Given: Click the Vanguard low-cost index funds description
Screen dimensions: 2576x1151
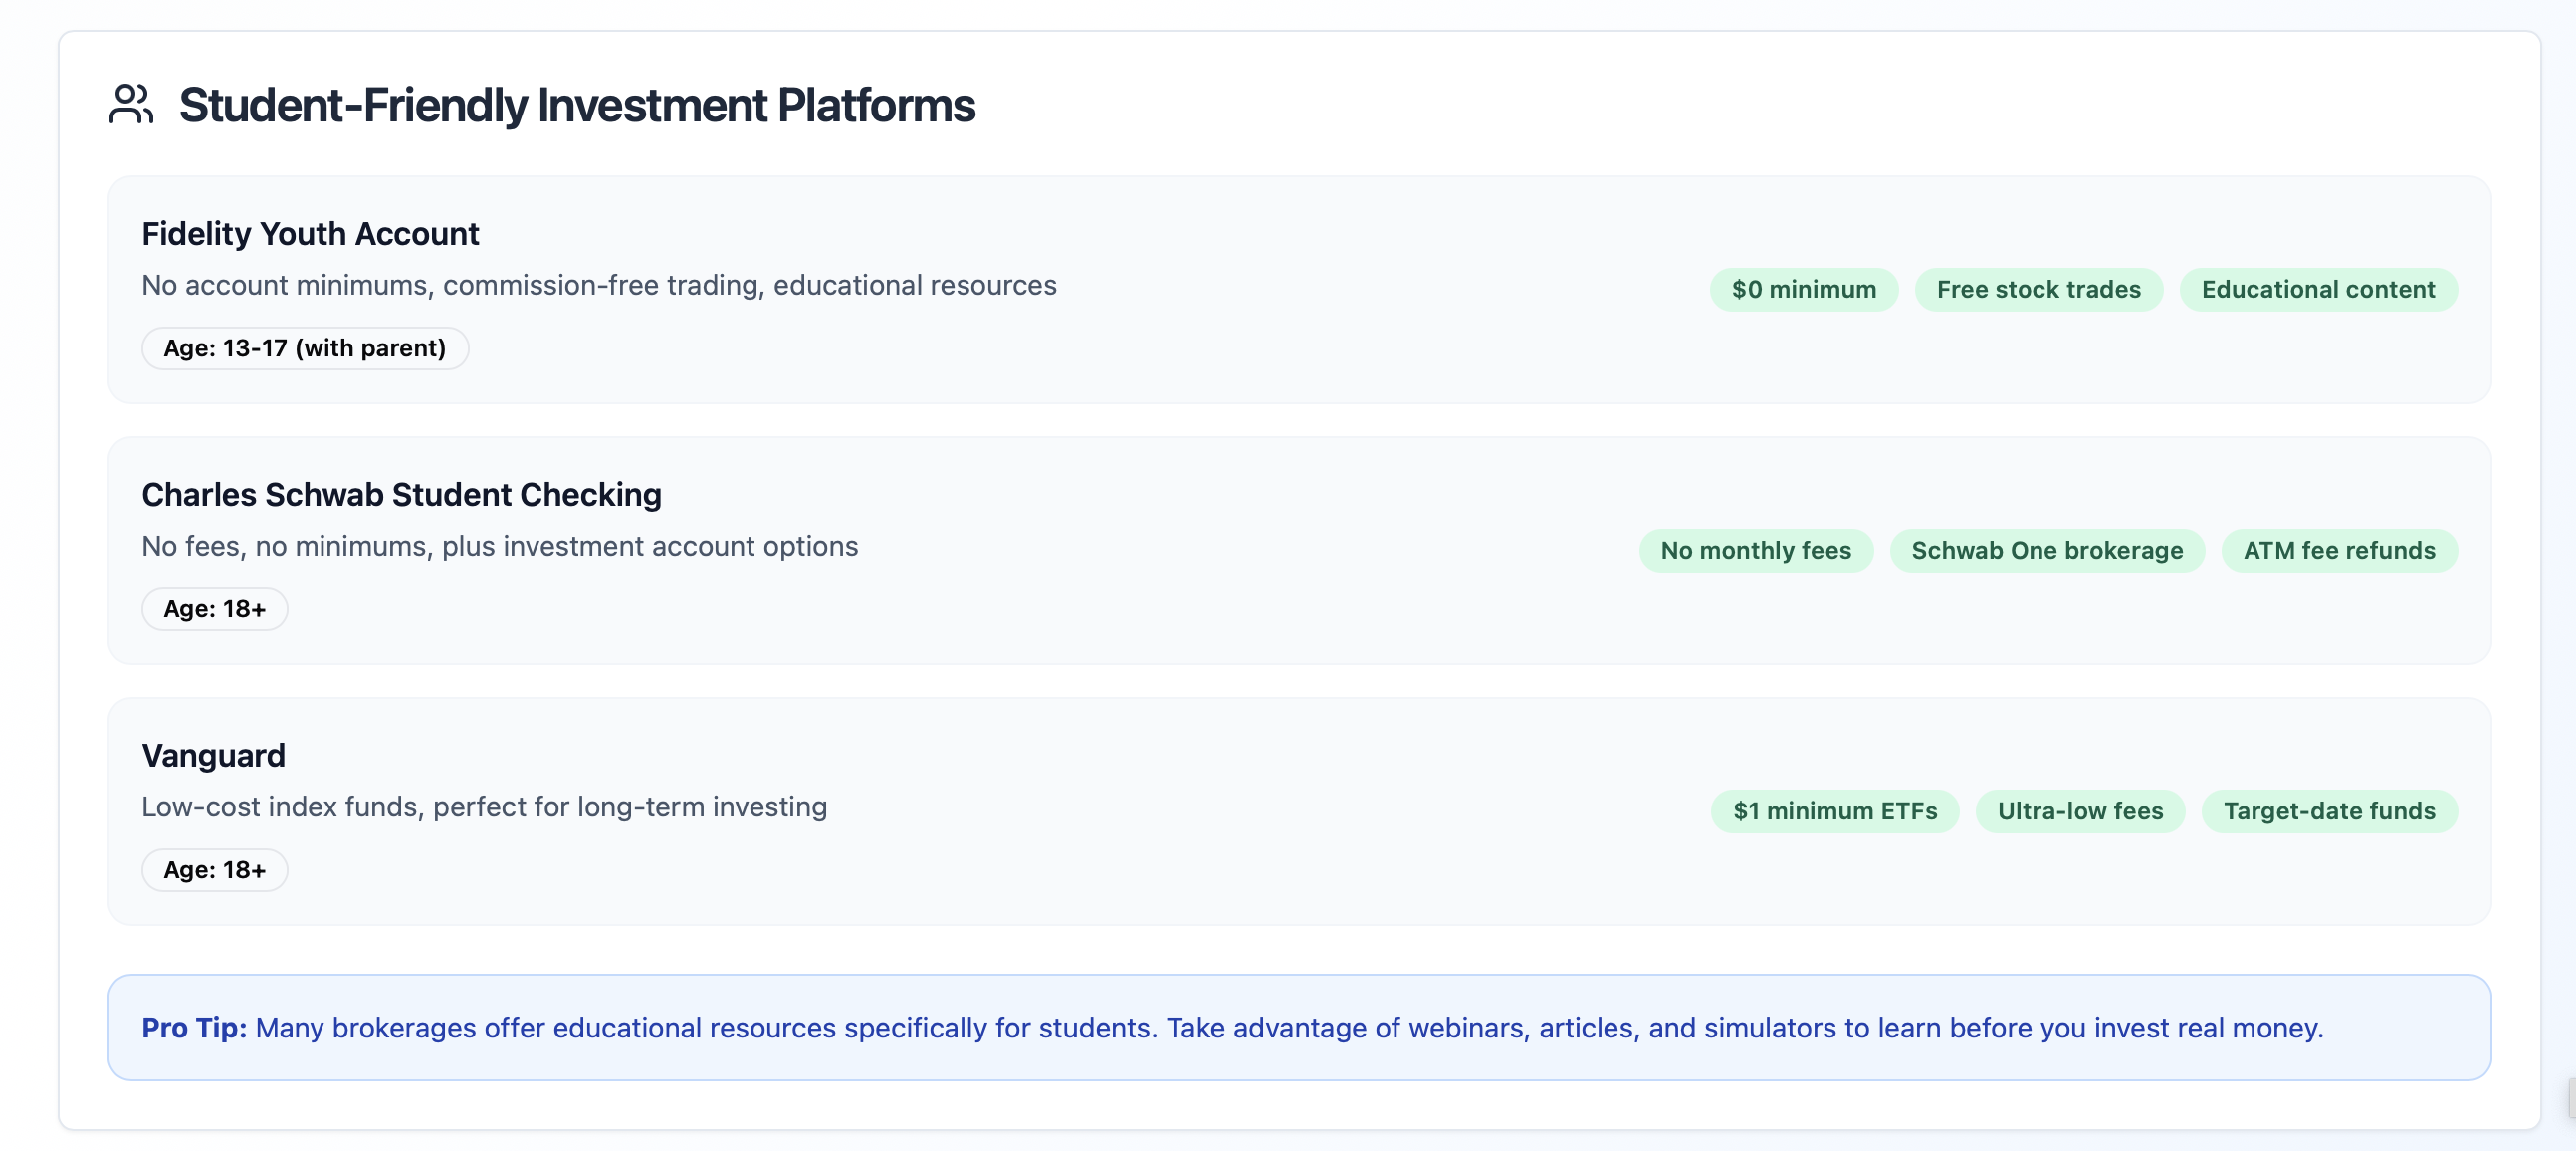Looking at the screenshot, I should 484,807.
